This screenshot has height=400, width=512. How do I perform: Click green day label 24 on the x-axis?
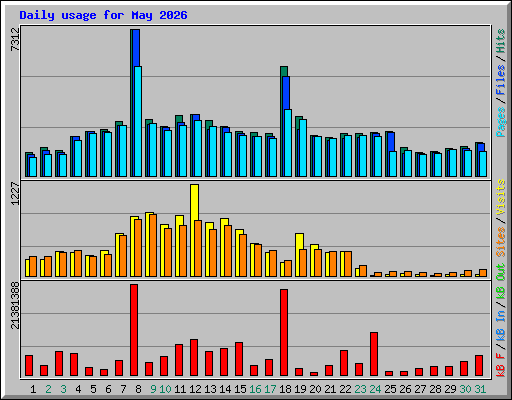pyautogui.click(x=375, y=389)
